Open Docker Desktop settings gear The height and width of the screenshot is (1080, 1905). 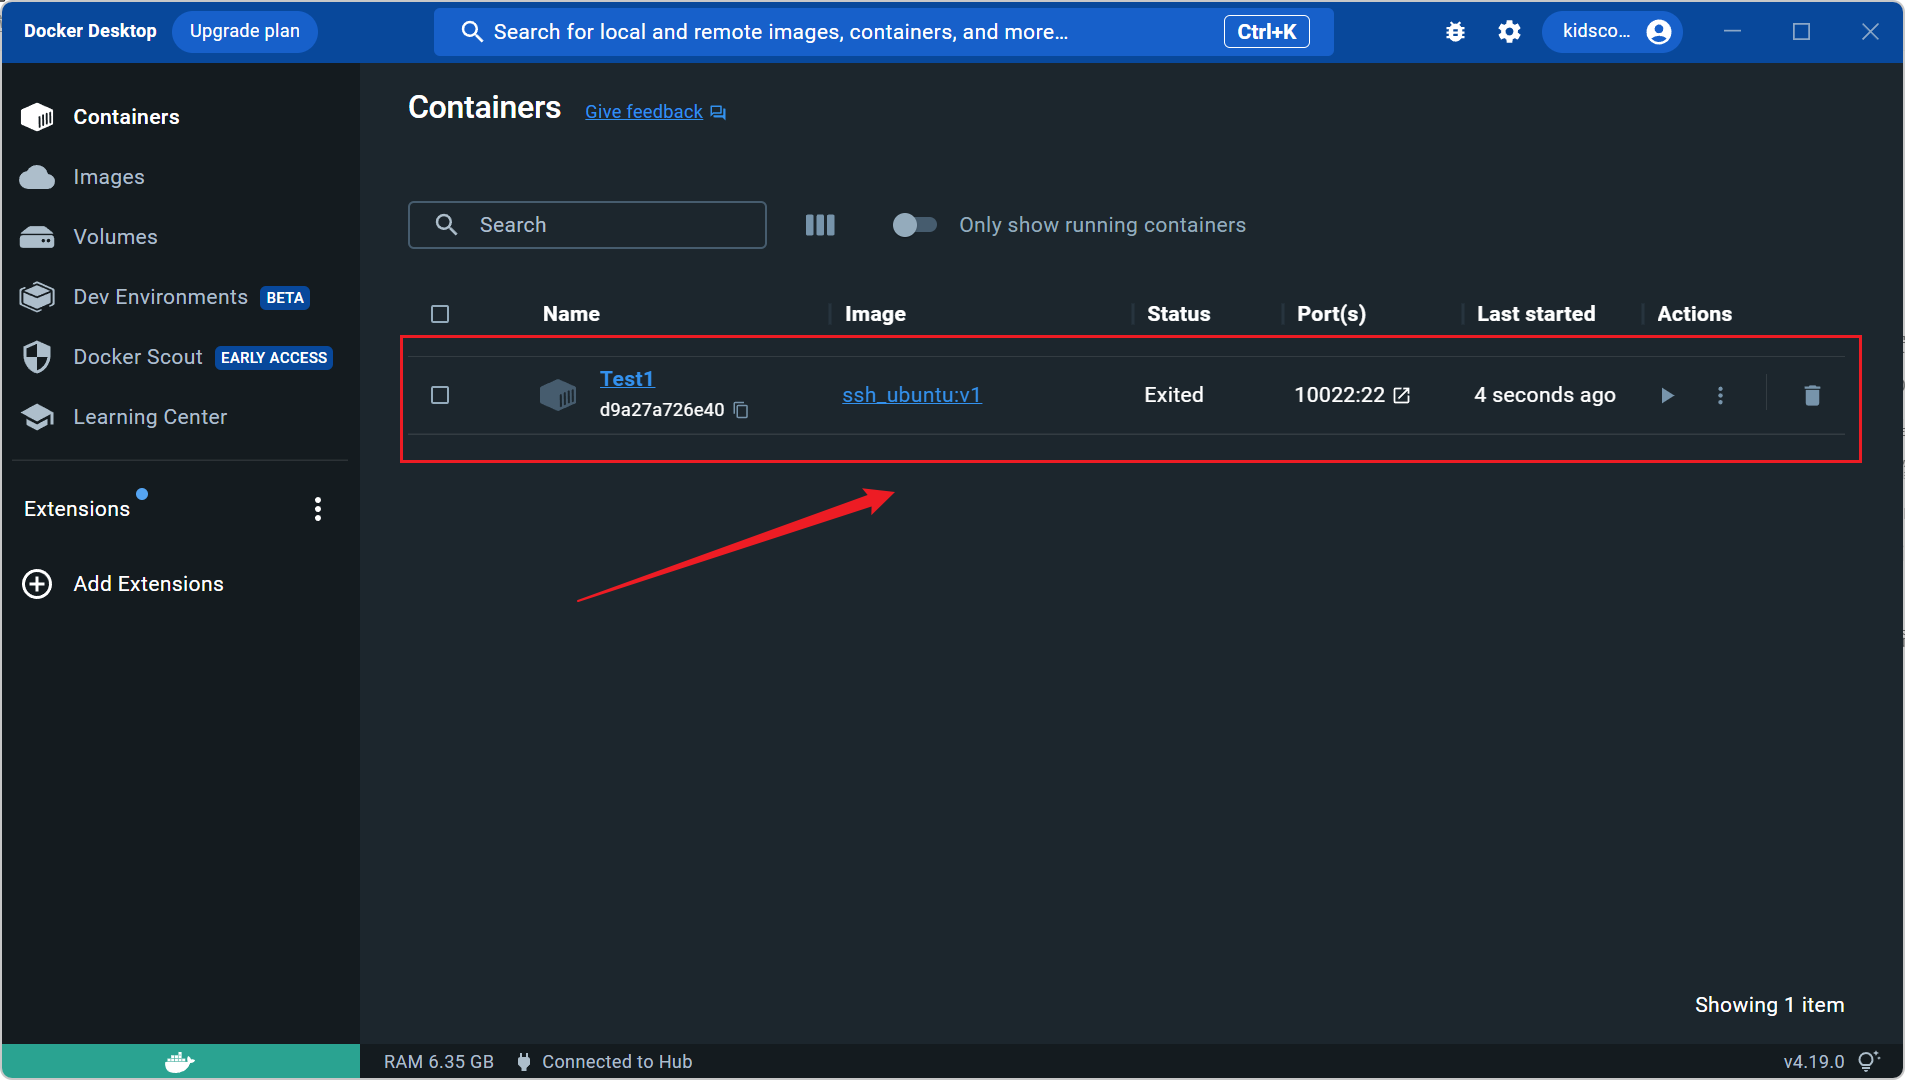[x=1509, y=32]
